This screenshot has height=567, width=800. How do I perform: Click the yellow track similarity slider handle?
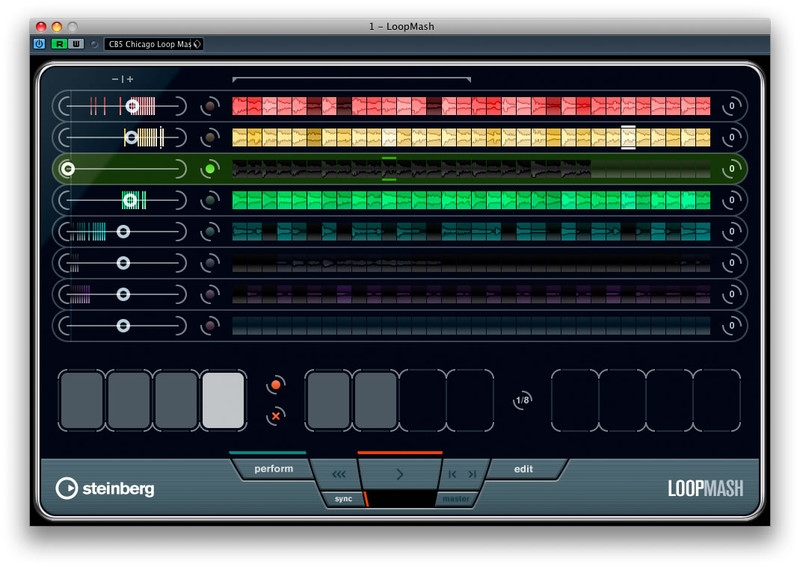[131, 137]
